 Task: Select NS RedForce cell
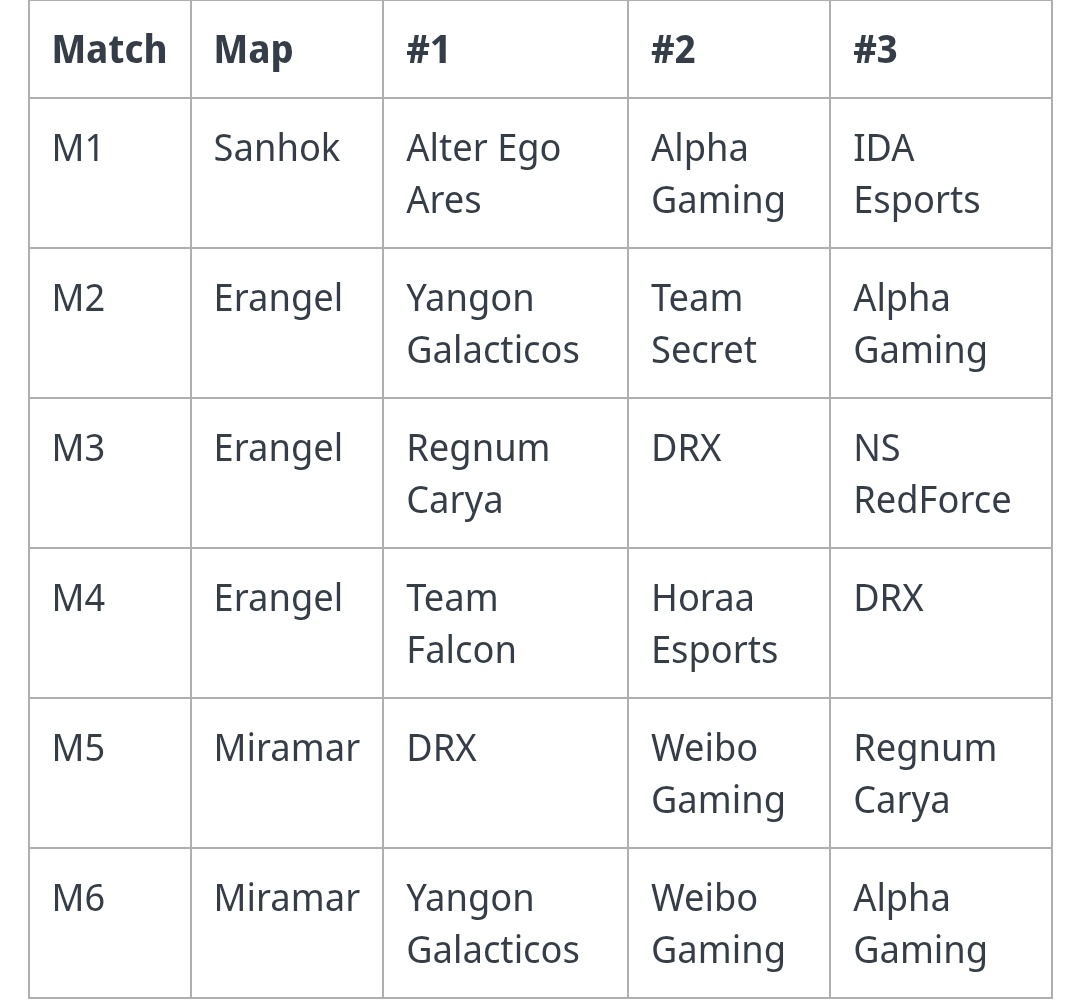click(x=932, y=474)
